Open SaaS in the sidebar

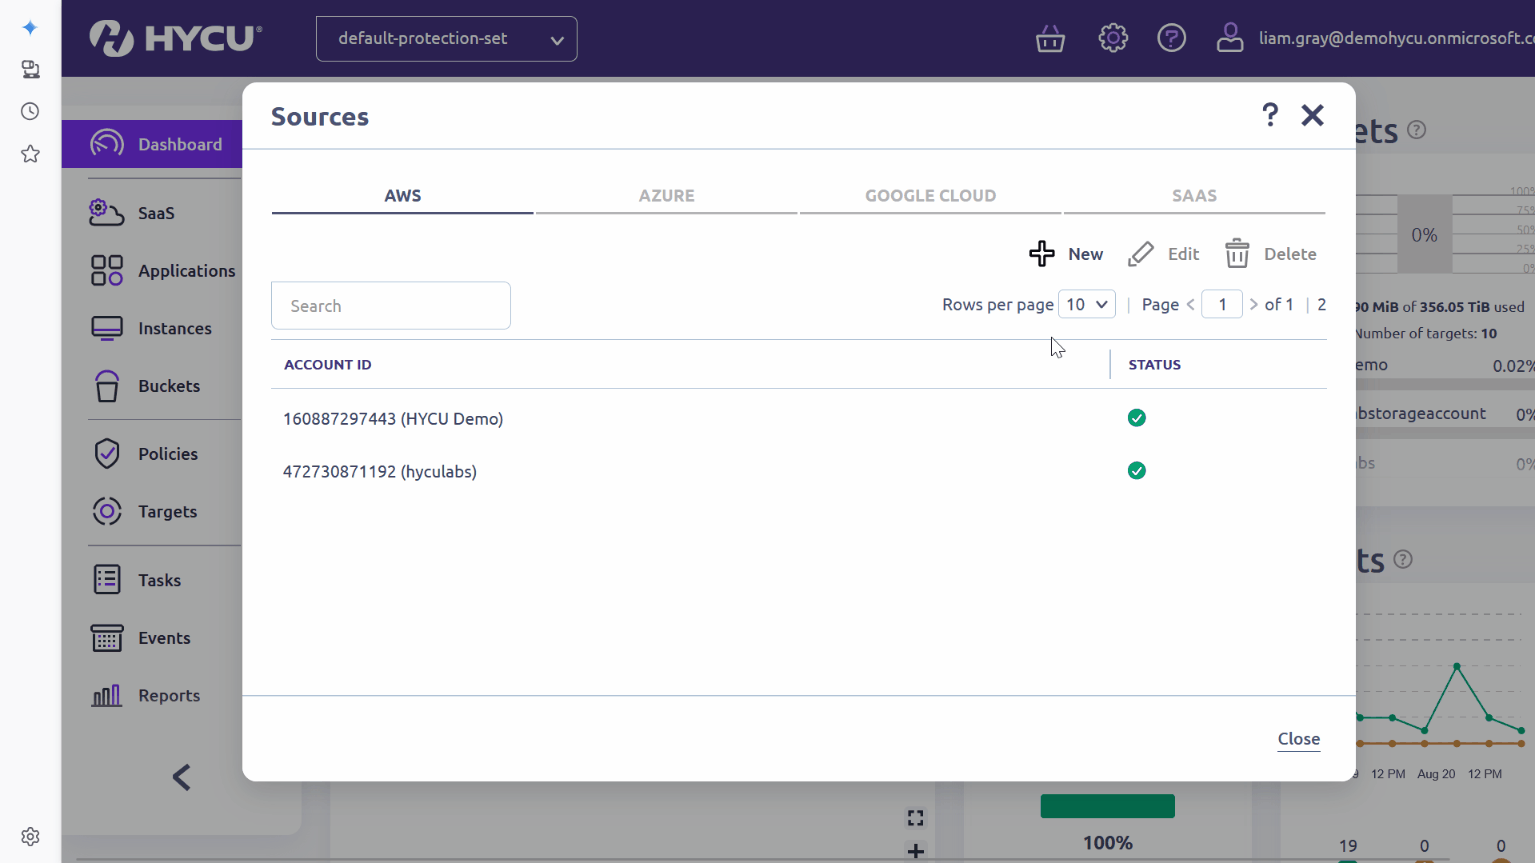pos(156,213)
